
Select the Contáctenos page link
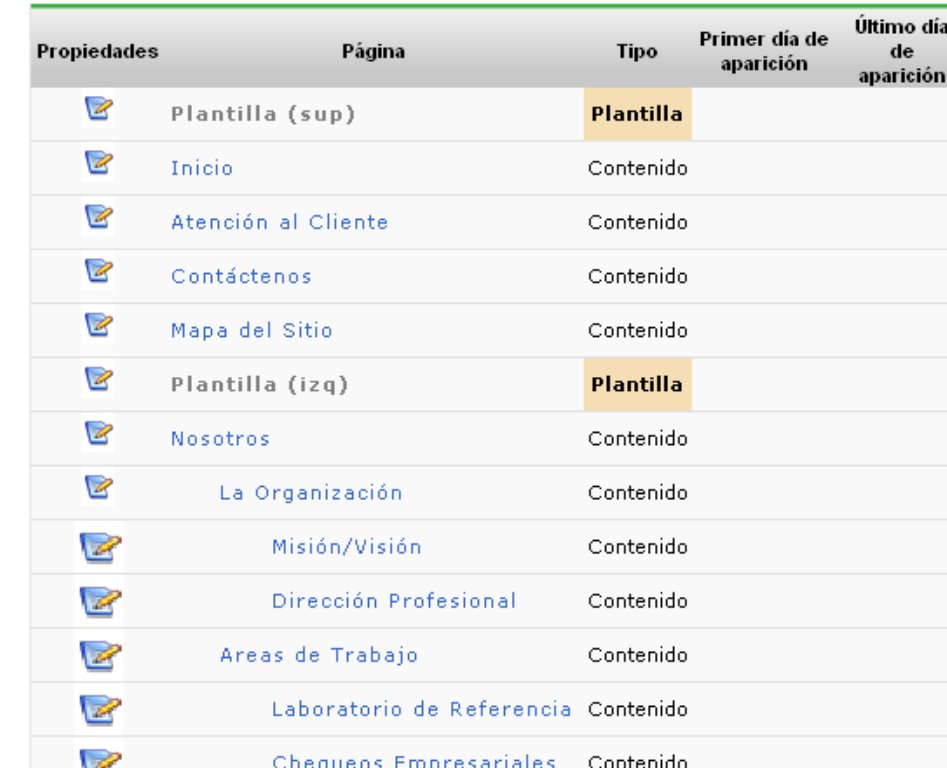[x=241, y=276]
